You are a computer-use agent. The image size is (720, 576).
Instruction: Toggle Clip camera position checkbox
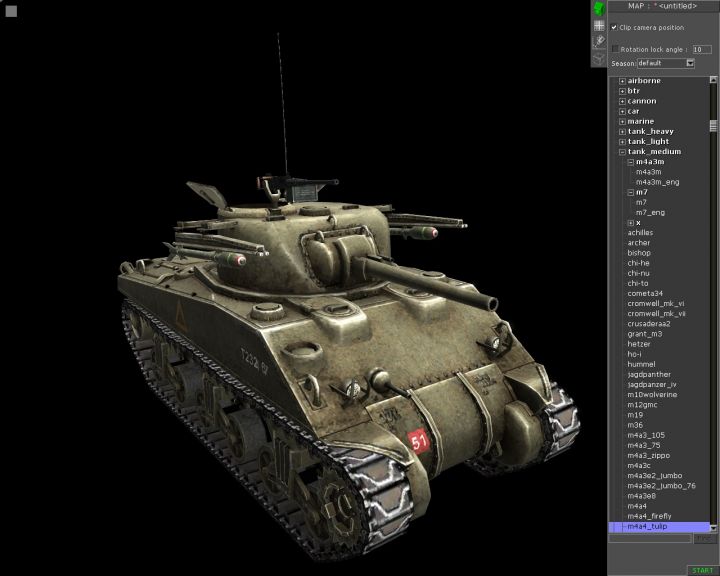[614, 27]
